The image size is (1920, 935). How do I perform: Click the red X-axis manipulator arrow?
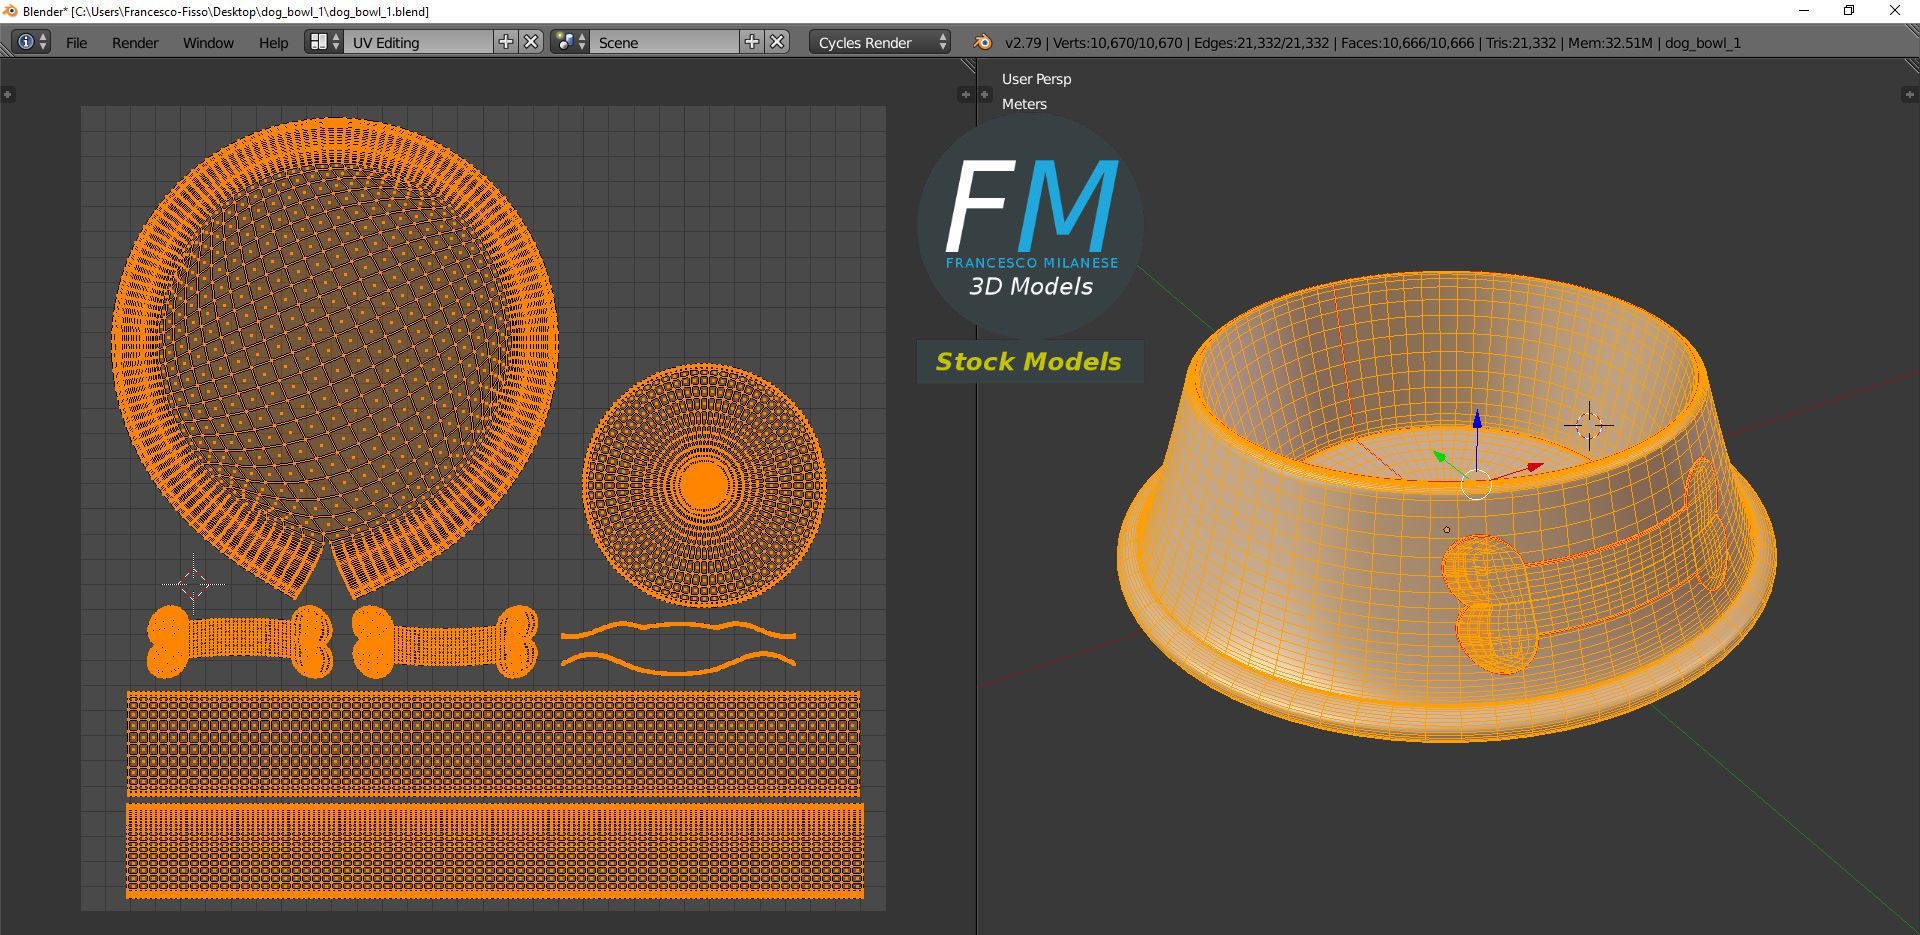coord(1535,467)
